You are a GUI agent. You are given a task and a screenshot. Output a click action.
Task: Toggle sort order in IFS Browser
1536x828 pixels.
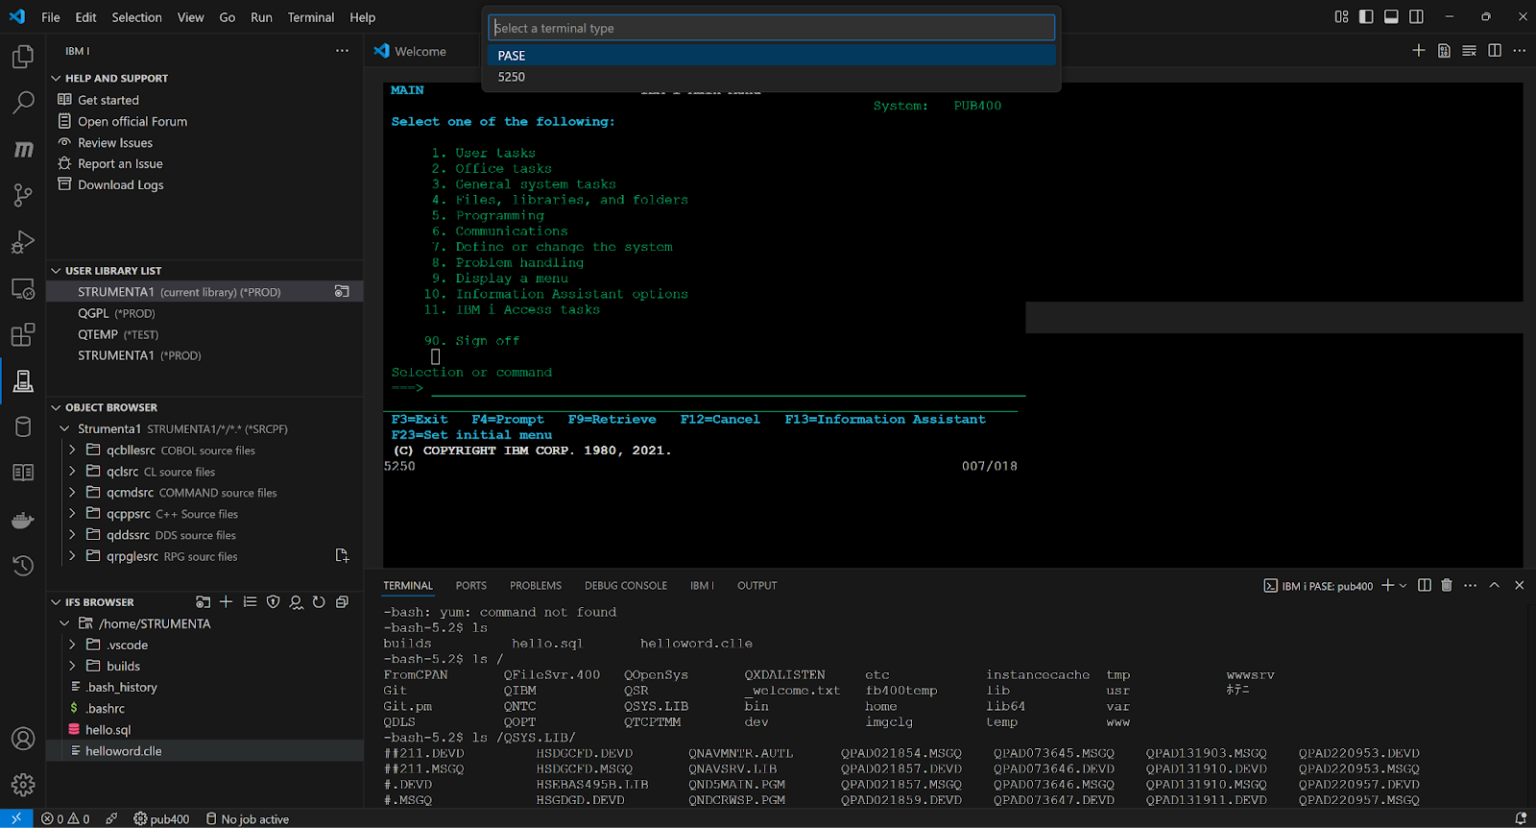249,601
